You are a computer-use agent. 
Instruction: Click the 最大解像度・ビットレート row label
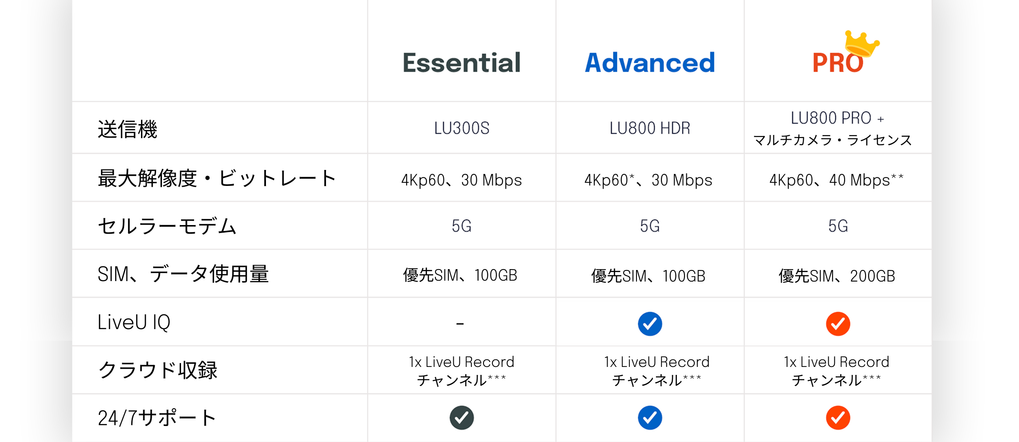(x=216, y=177)
